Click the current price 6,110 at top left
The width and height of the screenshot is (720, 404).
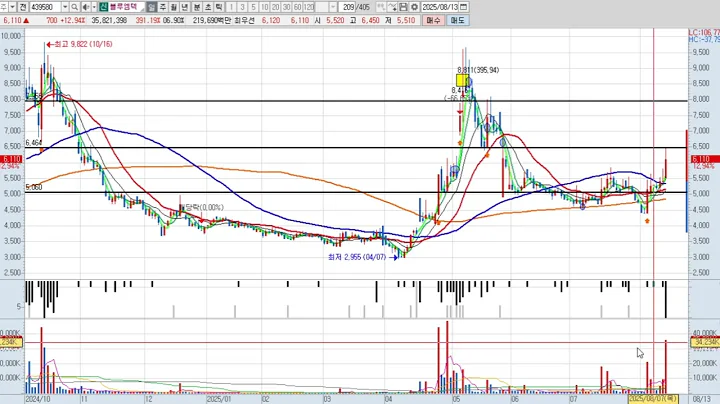pyautogui.click(x=12, y=20)
